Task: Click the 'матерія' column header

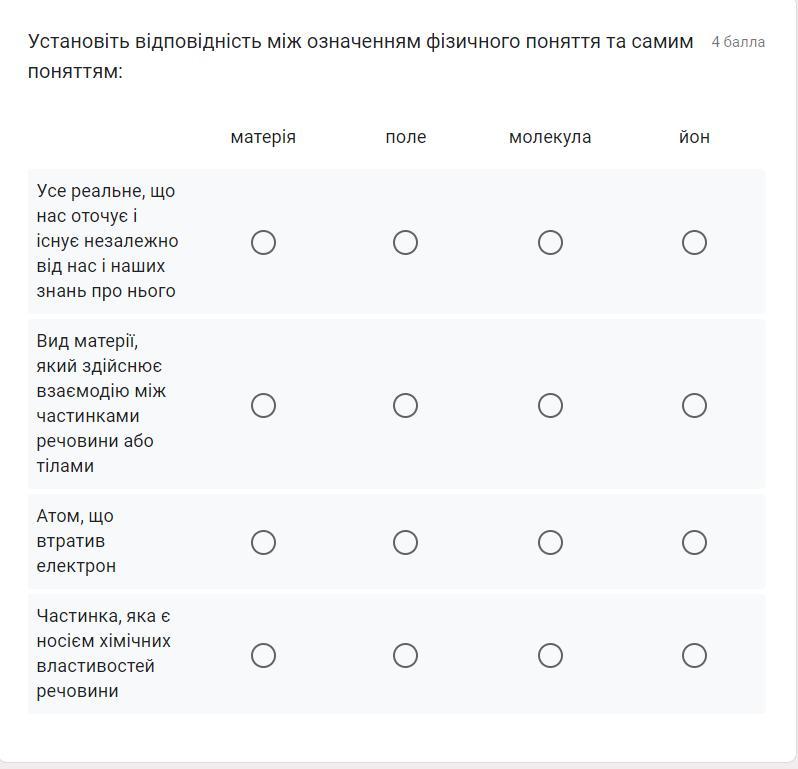Action: [263, 137]
